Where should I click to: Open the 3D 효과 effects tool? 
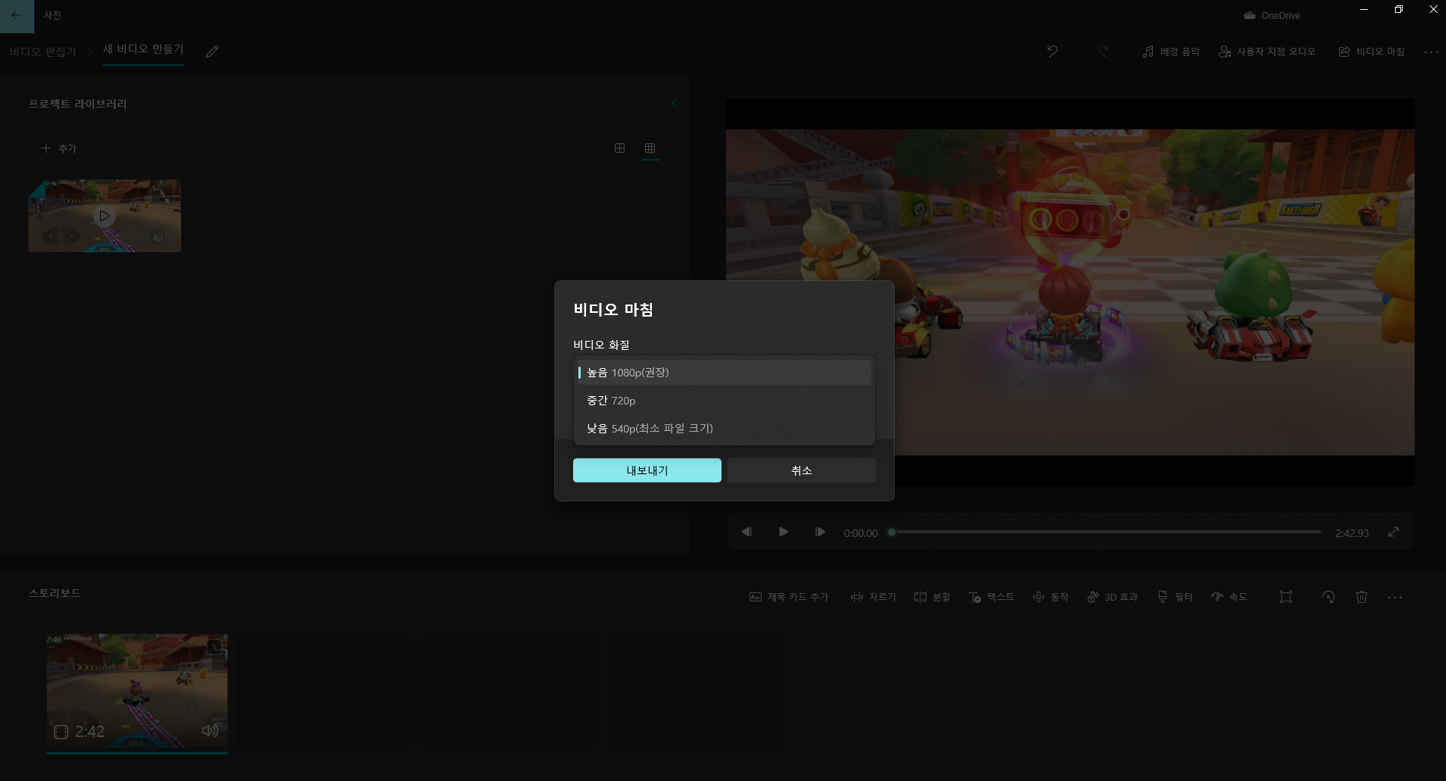pos(1112,597)
